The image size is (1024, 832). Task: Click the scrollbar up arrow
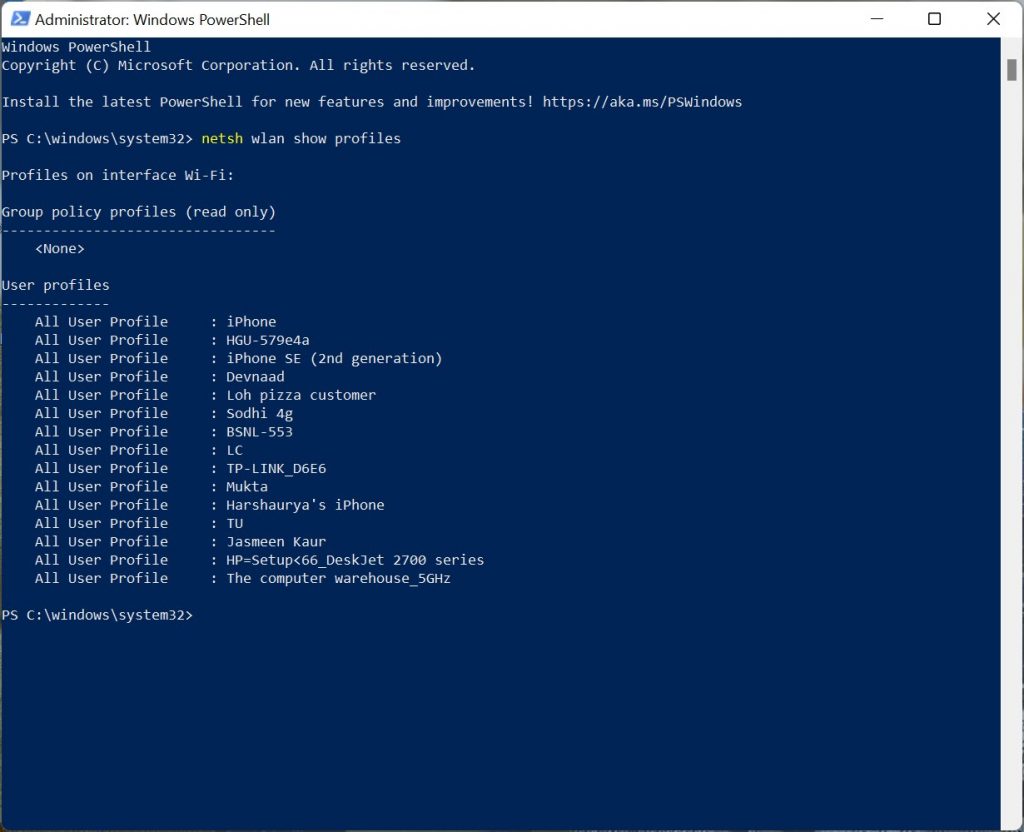[1011, 46]
